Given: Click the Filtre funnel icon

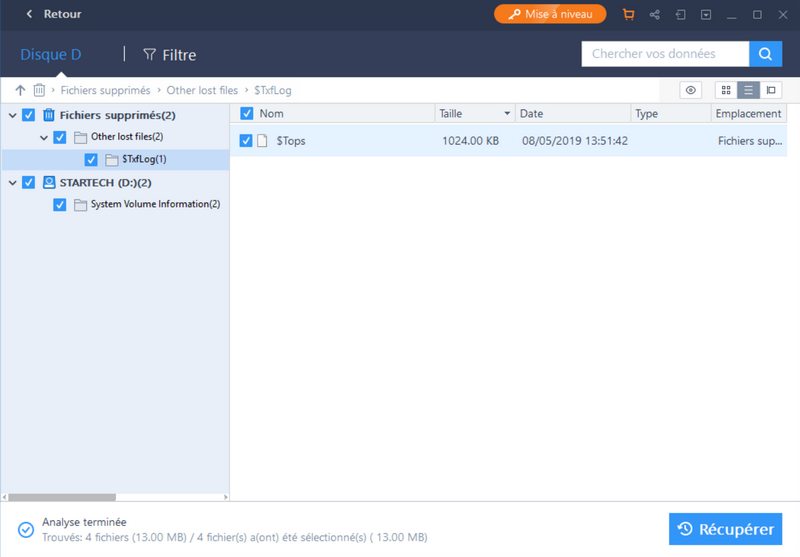Looking at the screenshot, I should tap(149, 54).
